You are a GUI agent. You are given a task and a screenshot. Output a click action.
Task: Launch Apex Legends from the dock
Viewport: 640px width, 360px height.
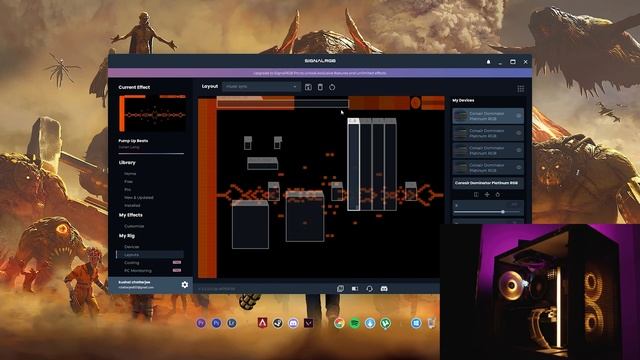(x=262, y=323)
